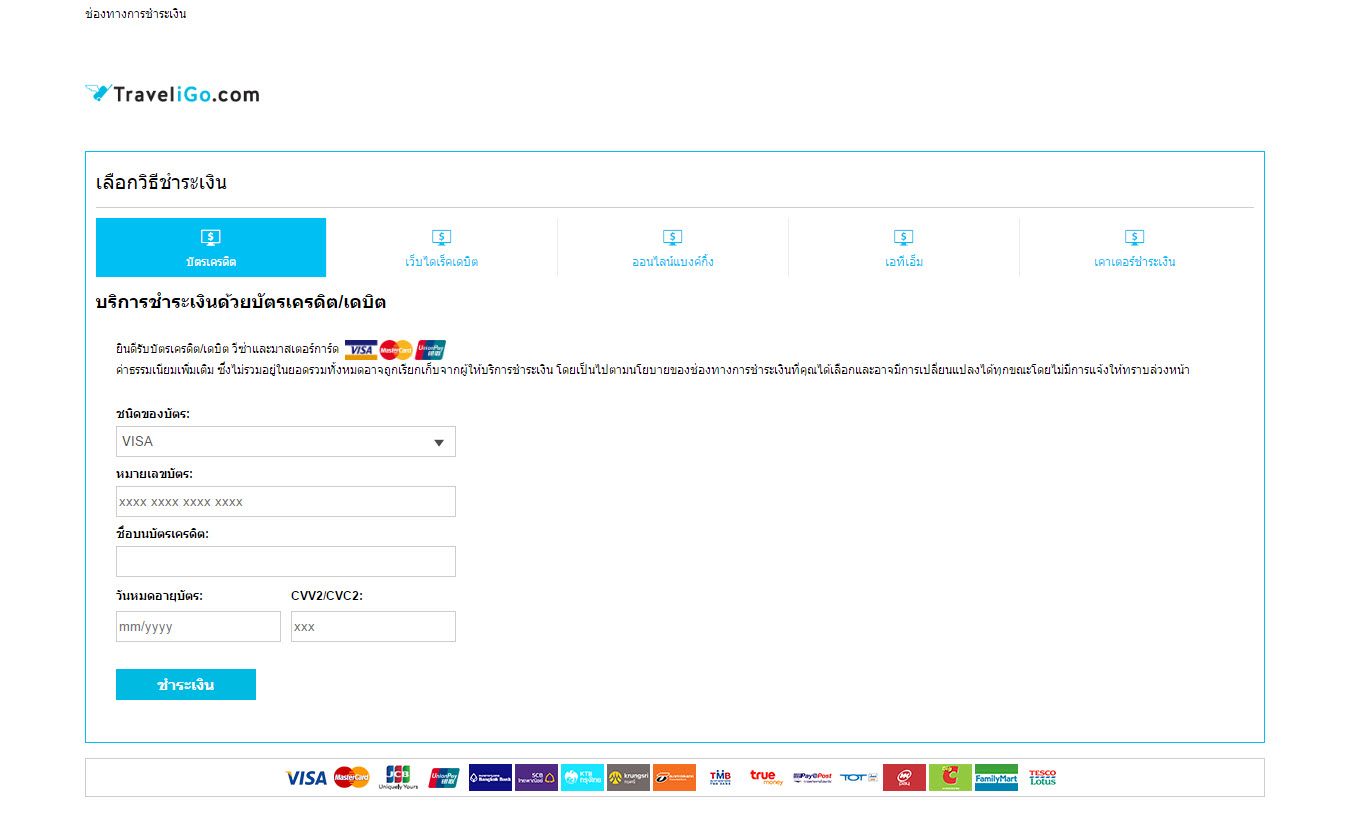This screenshot has width=1347, height=817.
Task: Open the online banking (ออนไลน์แบงค์กิ้ง) tab
Action: (673, 247)
